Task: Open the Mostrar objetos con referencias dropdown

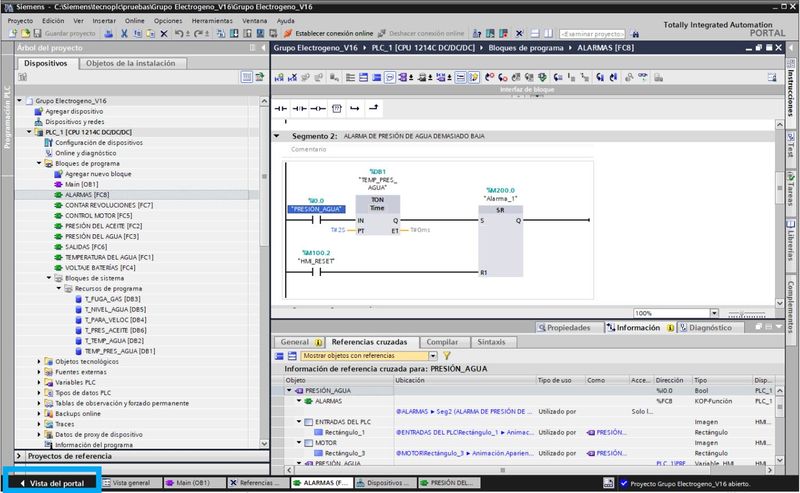Action: [x=433, y=356]
